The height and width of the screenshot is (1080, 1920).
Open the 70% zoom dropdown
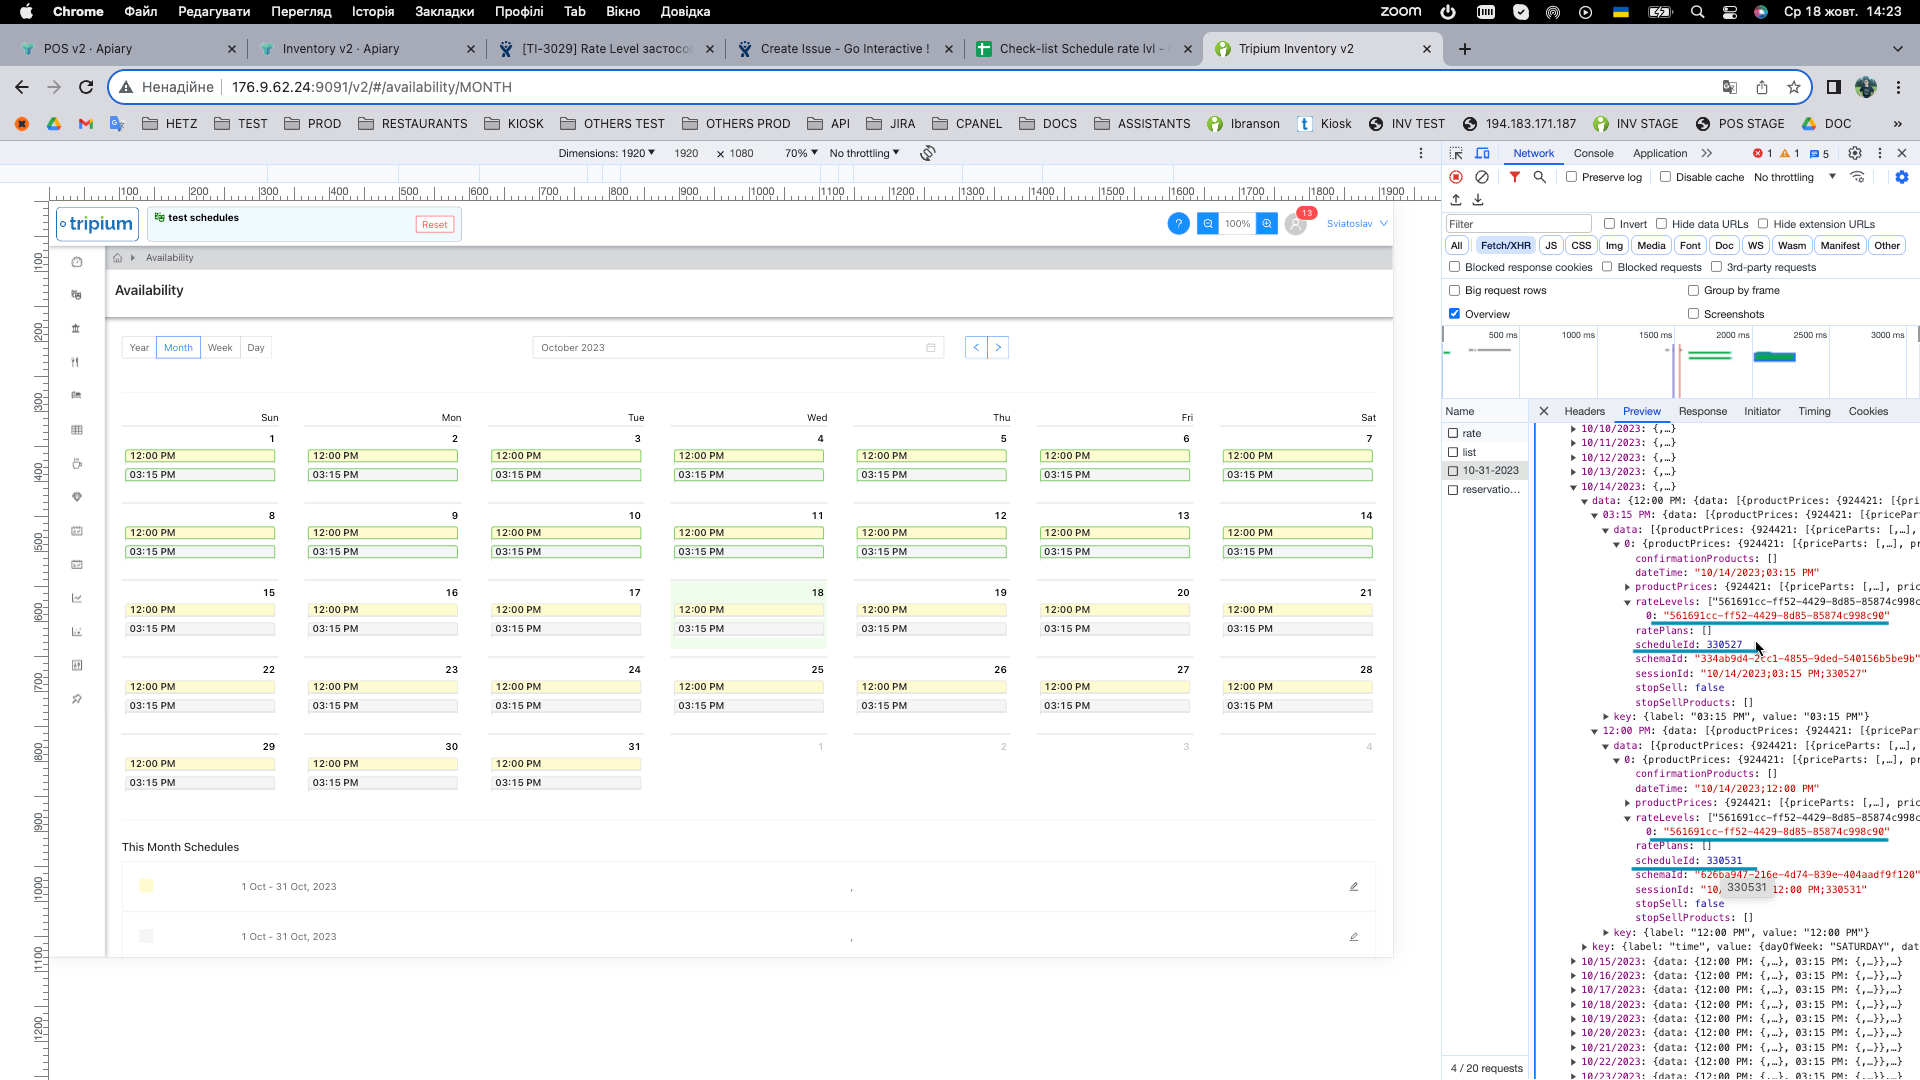point(801,153)
